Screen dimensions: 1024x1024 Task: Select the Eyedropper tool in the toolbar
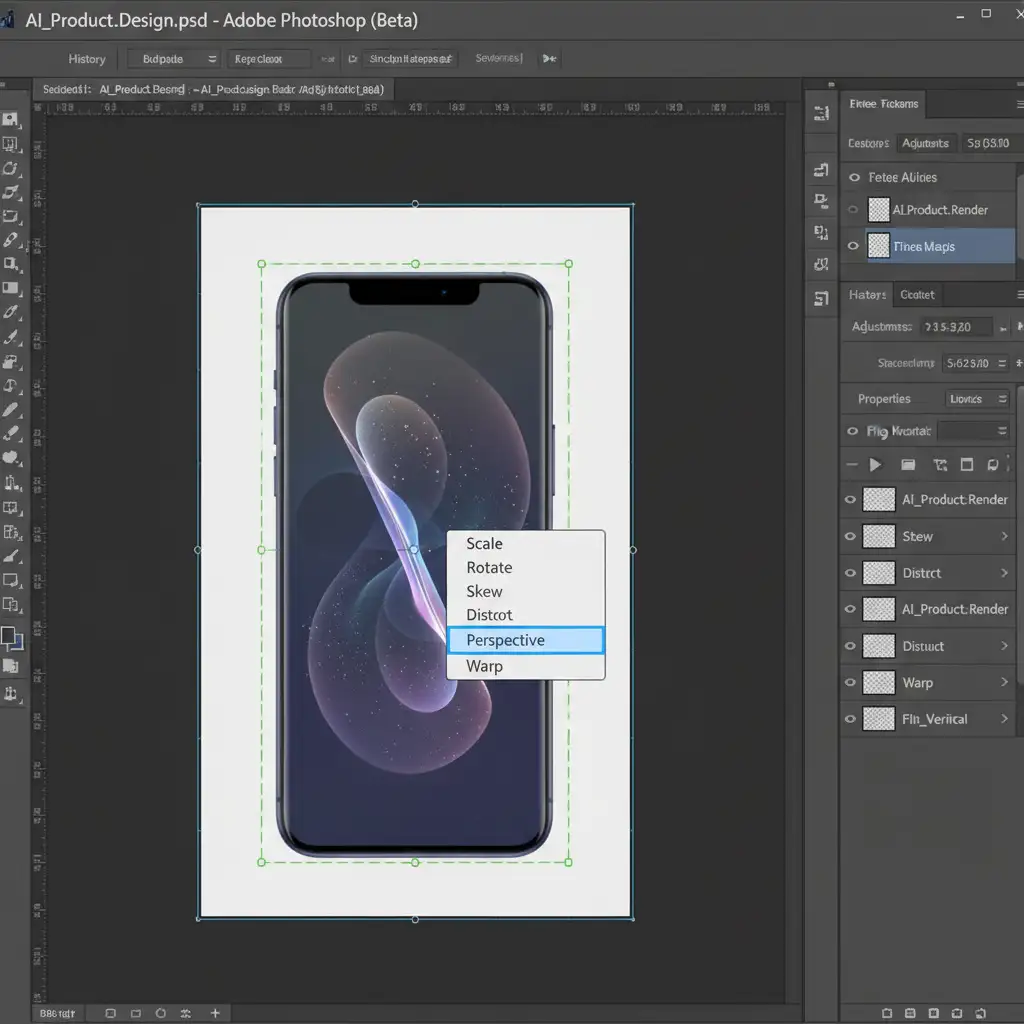[x=11, y=240]
